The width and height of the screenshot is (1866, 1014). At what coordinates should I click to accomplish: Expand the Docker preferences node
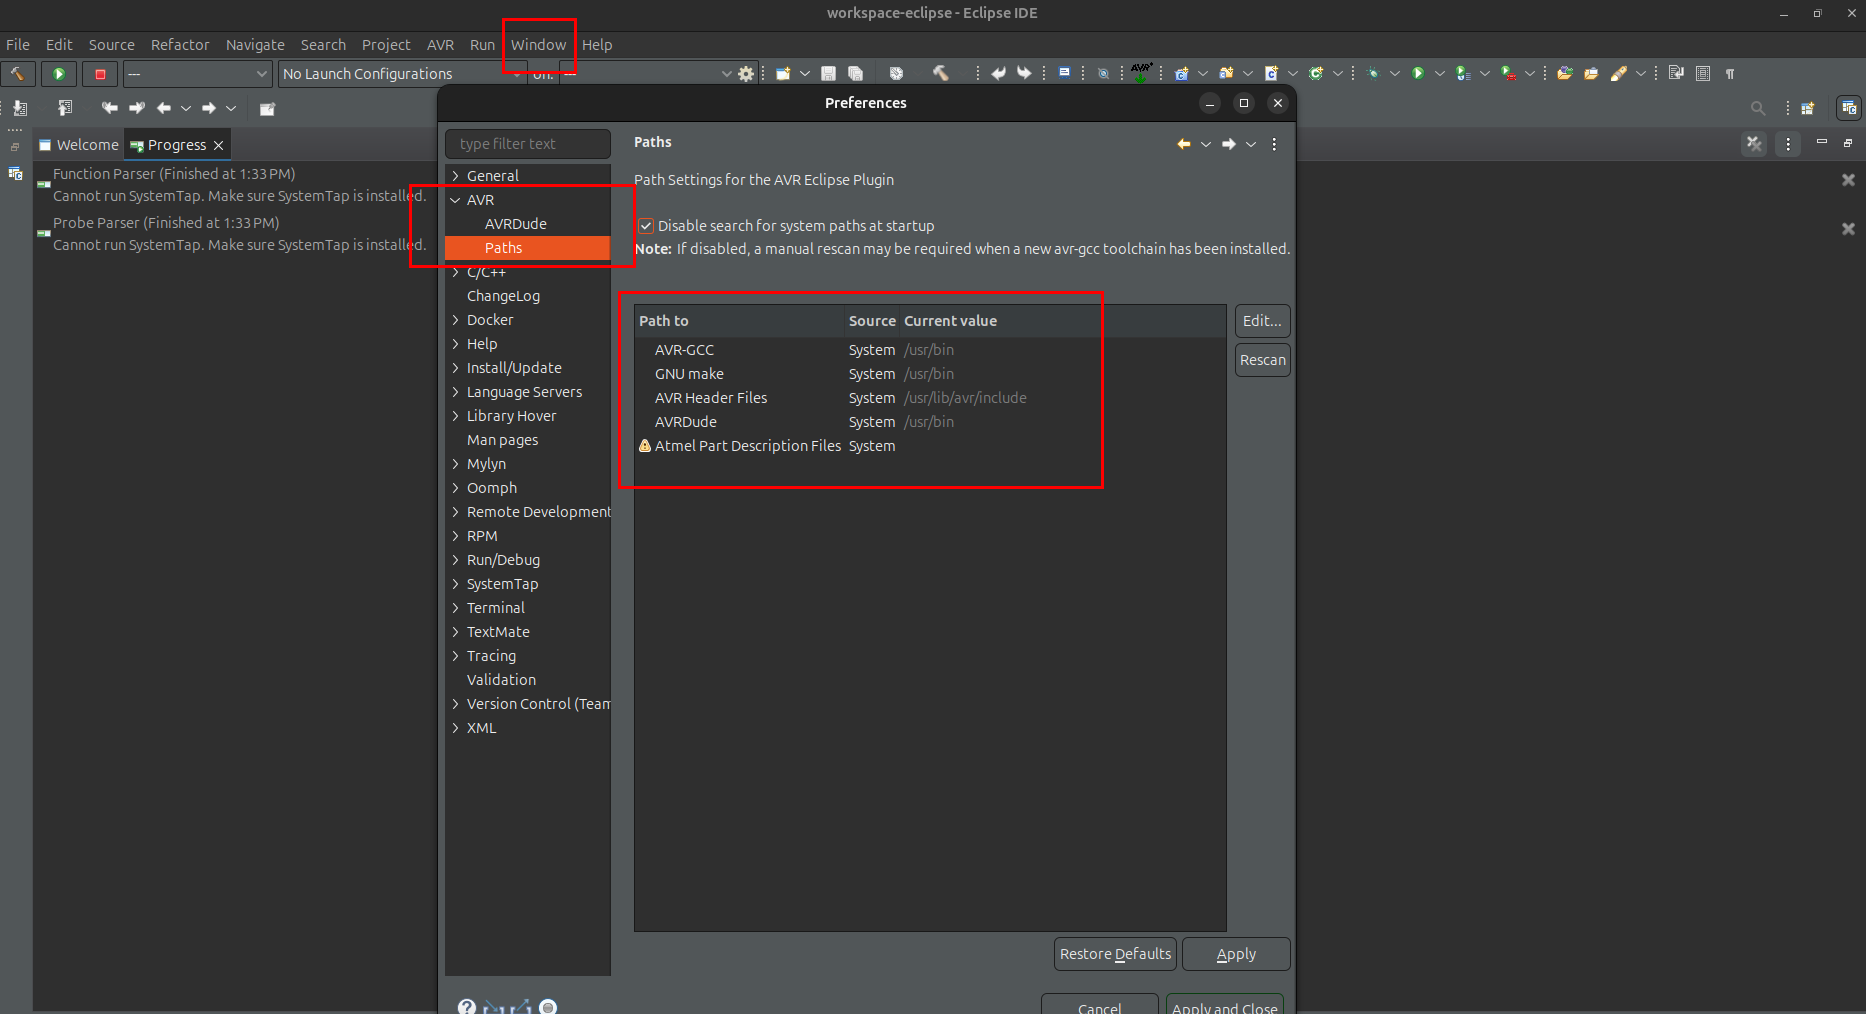pos(456,320)
